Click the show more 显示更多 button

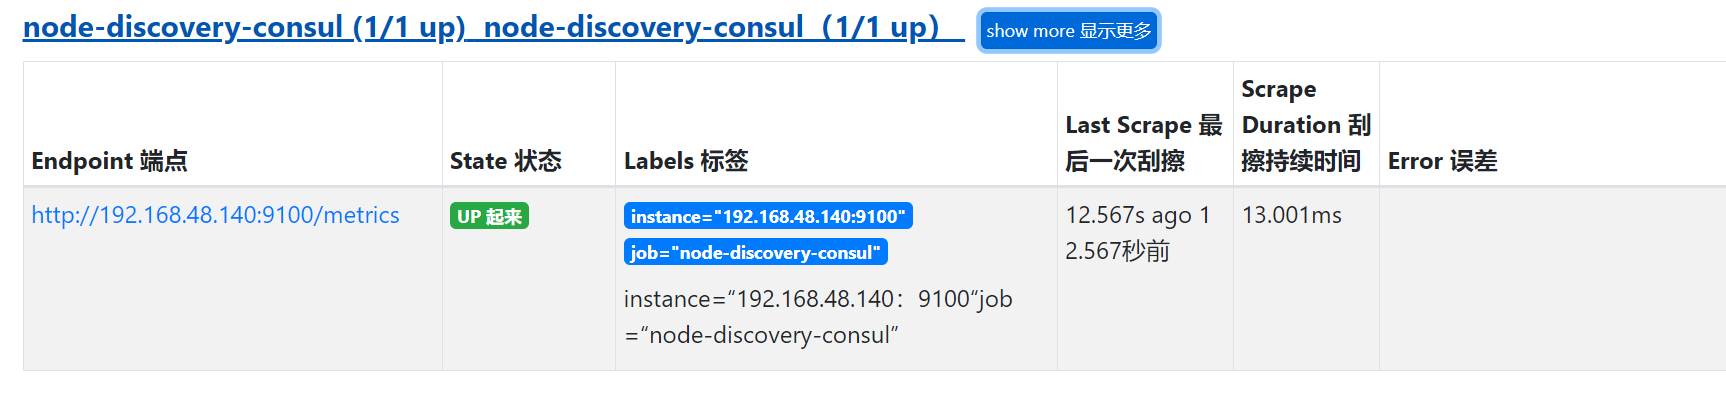(x=1068, y=31)
